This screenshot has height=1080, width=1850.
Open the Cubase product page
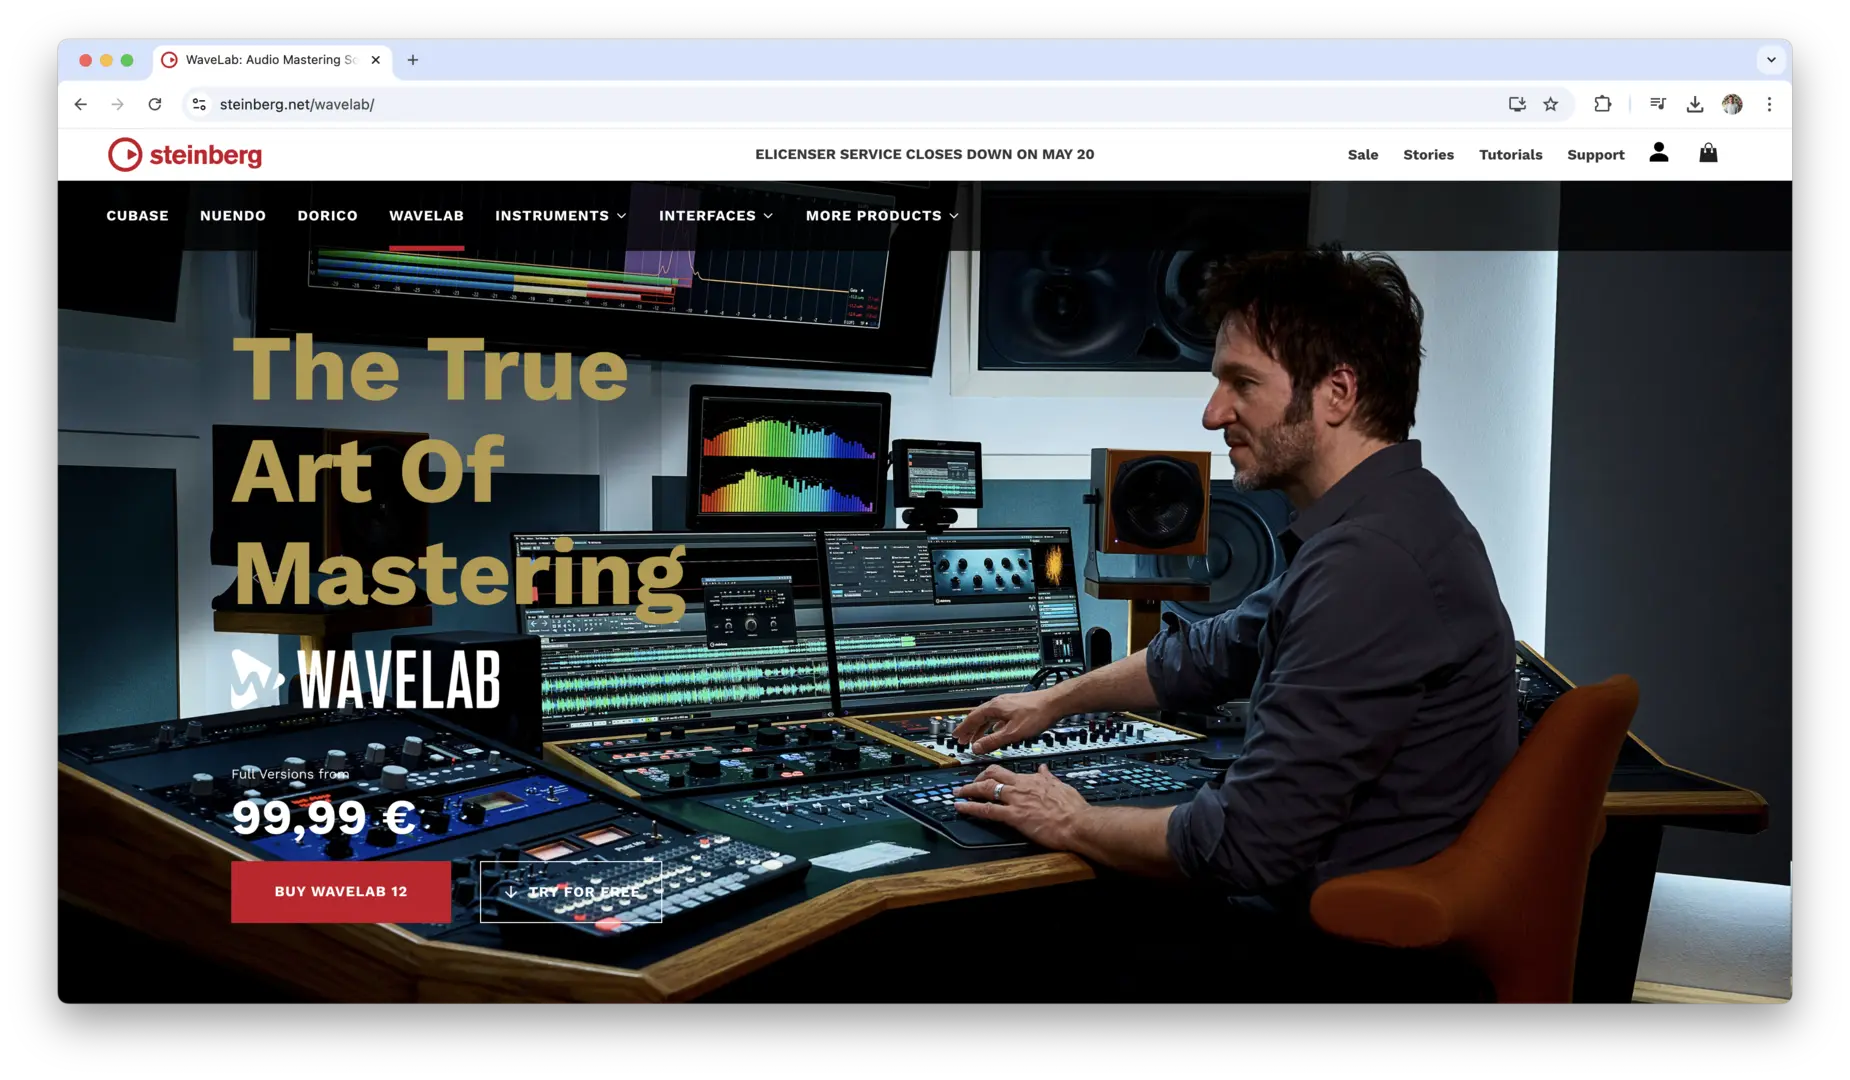pos(138,216)
